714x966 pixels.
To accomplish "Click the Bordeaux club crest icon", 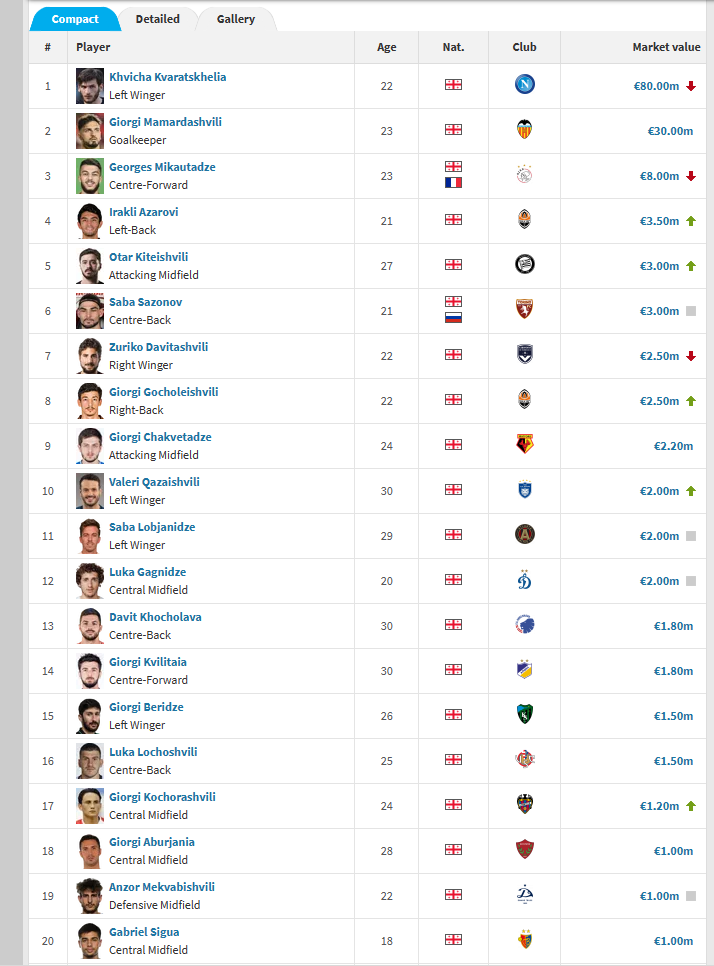I will 524,356.
